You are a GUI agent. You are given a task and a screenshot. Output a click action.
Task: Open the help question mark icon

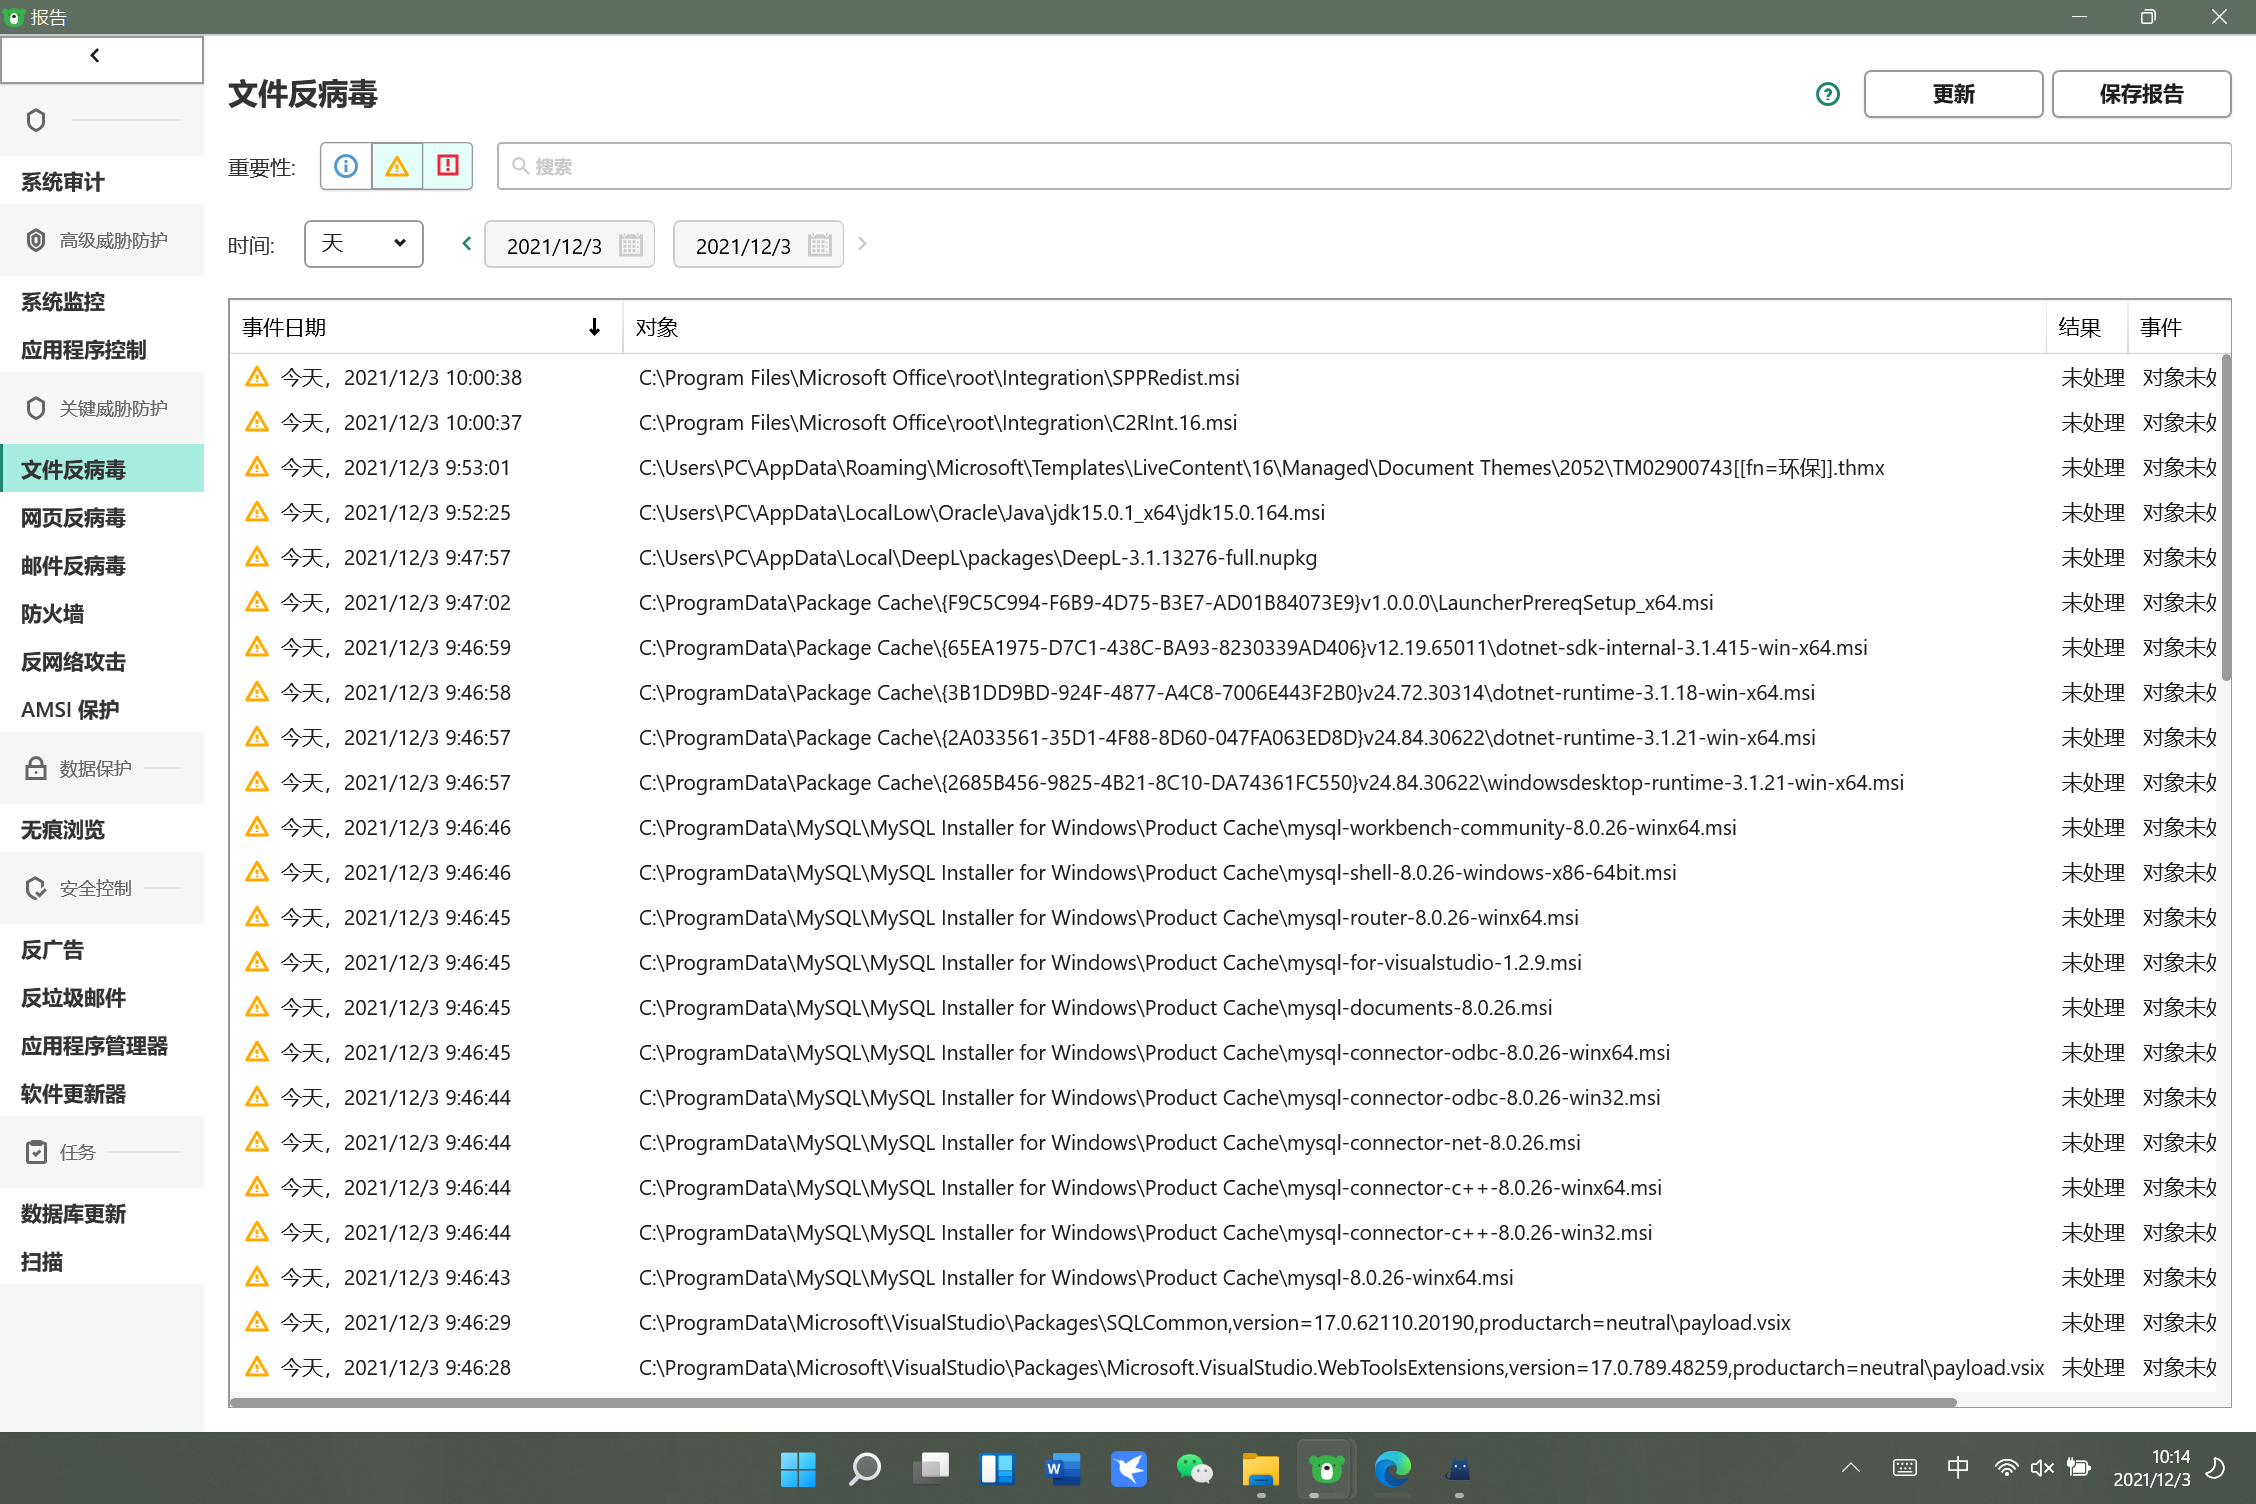[1828, 94]
